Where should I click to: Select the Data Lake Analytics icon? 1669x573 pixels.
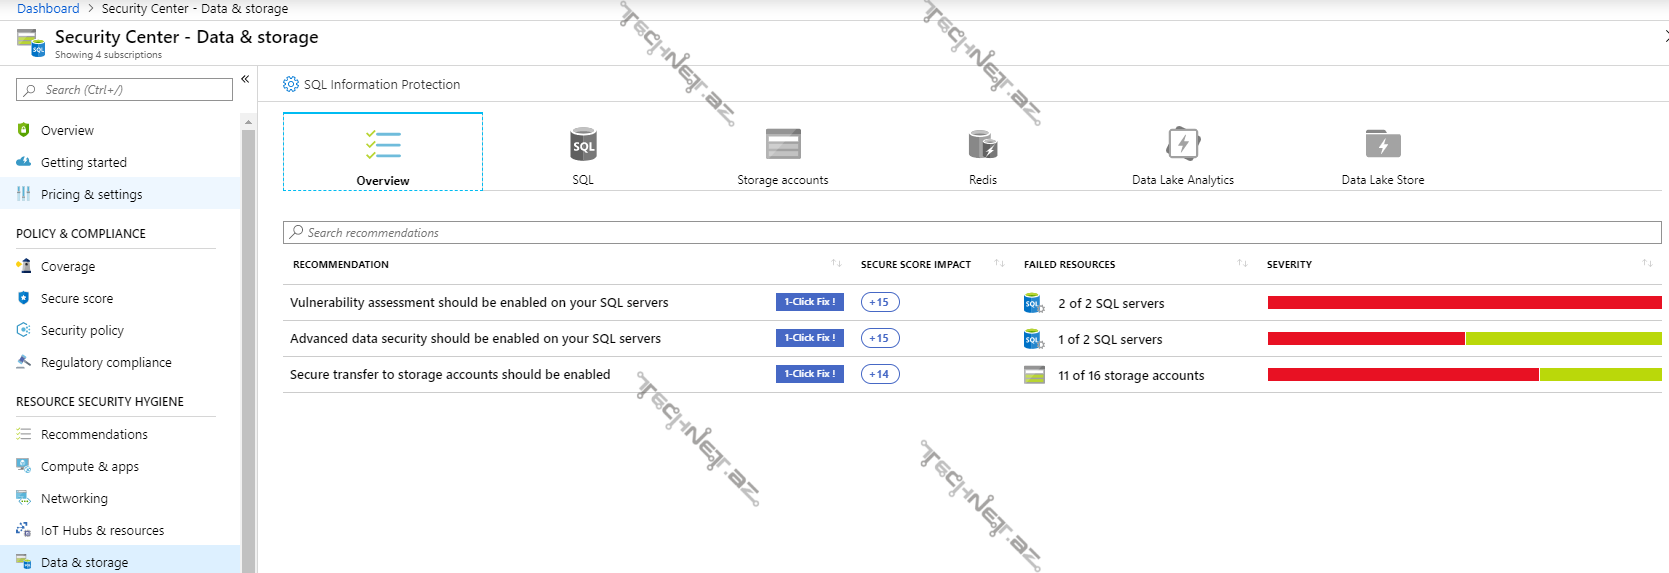[x=1182, y=145]
